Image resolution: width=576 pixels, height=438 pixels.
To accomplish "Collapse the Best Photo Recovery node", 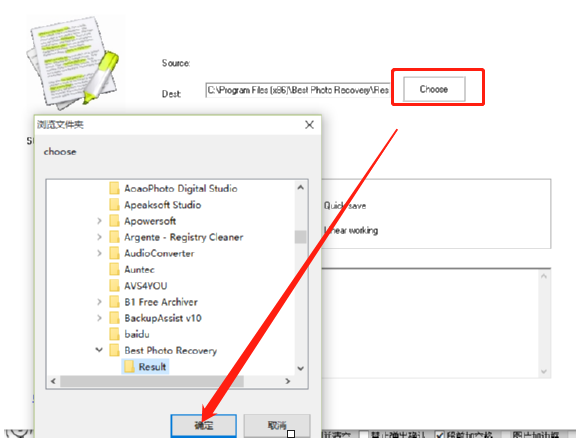I will click(99, 350).
